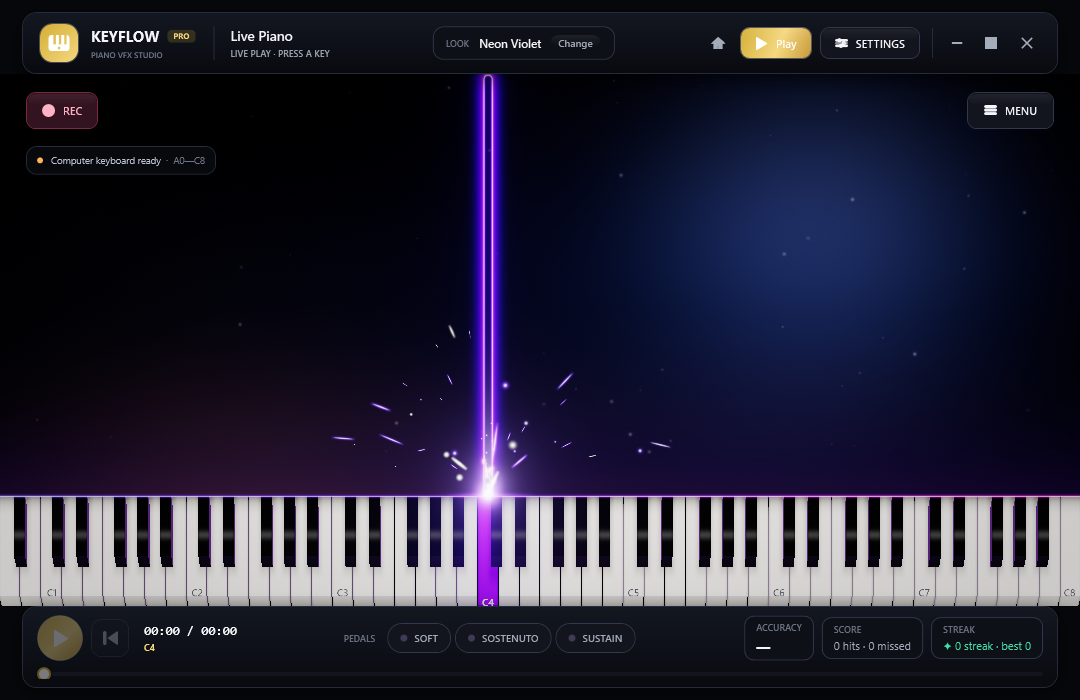Click the piano key labeled C6
The width and height of the screenshot is (1080, 700).
(779, 582)
